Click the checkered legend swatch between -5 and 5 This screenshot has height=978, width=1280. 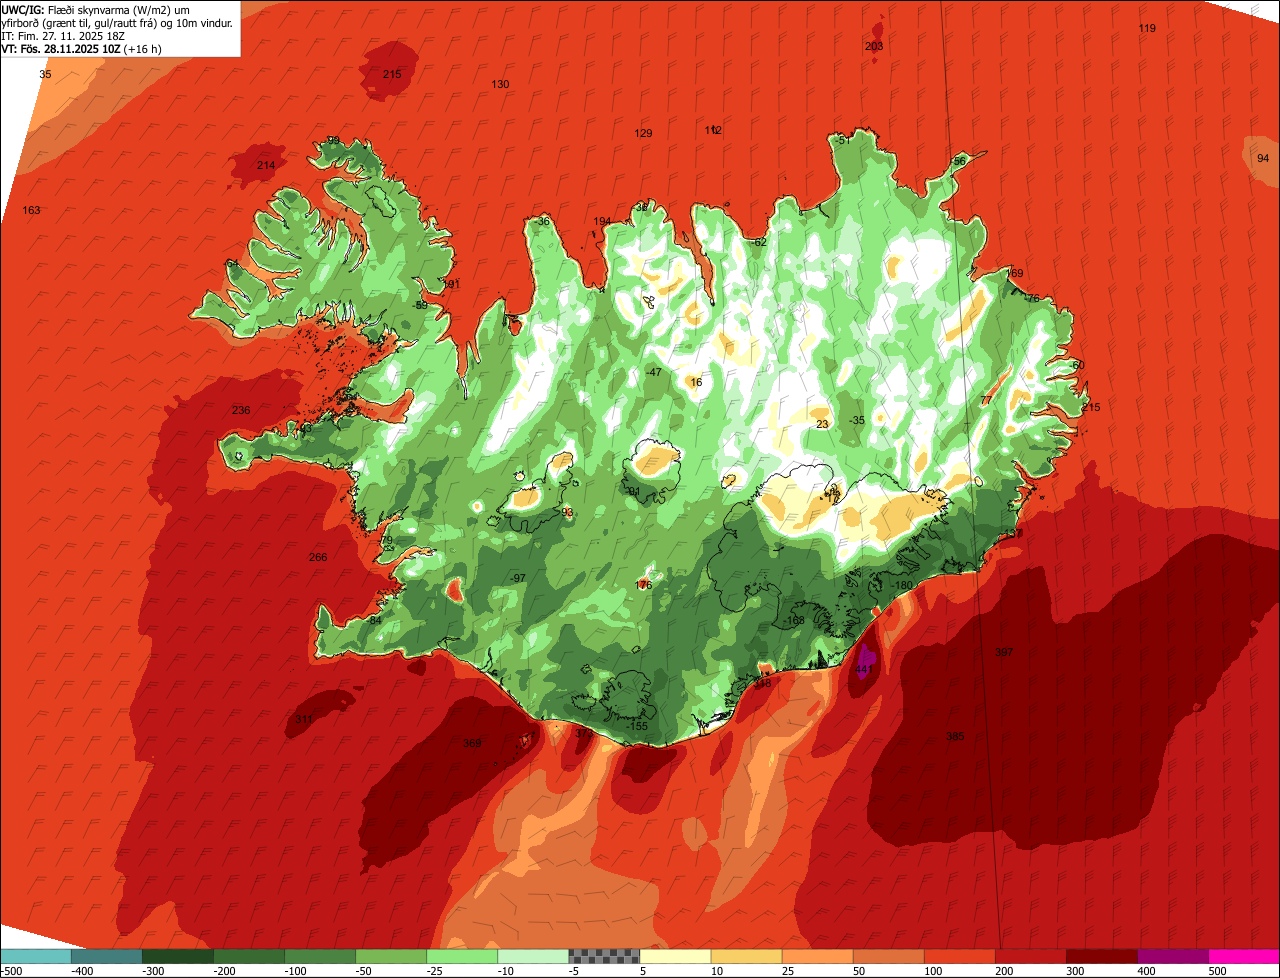click(604, 955)
